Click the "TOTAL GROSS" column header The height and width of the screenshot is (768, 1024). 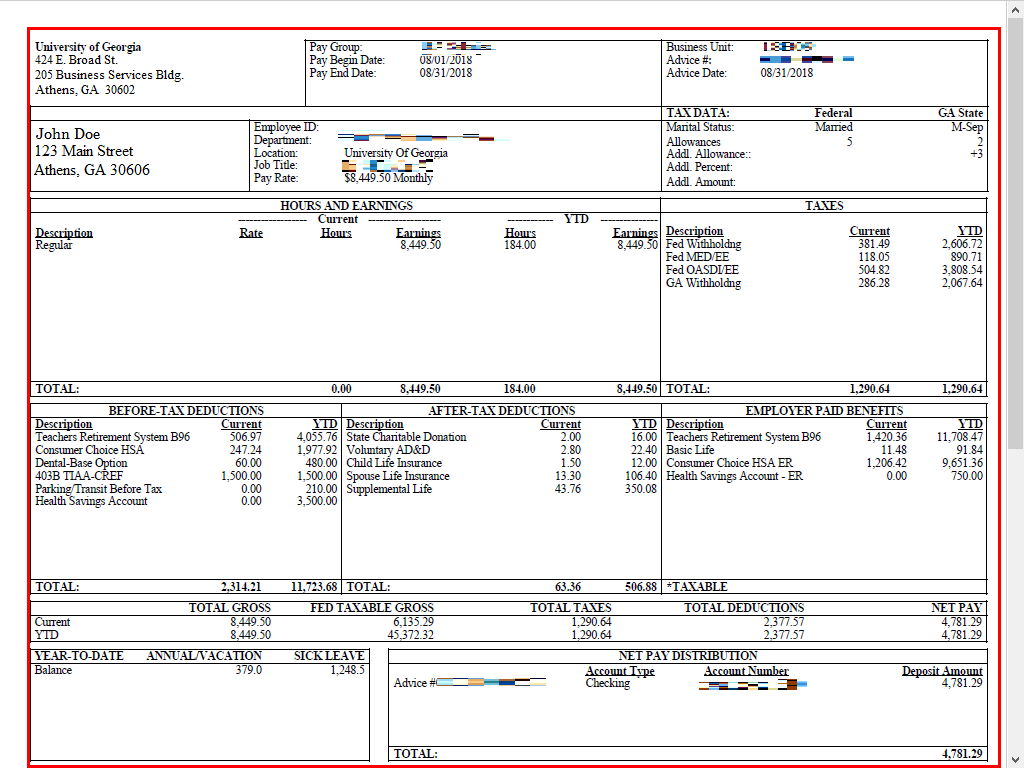(230, 608)
